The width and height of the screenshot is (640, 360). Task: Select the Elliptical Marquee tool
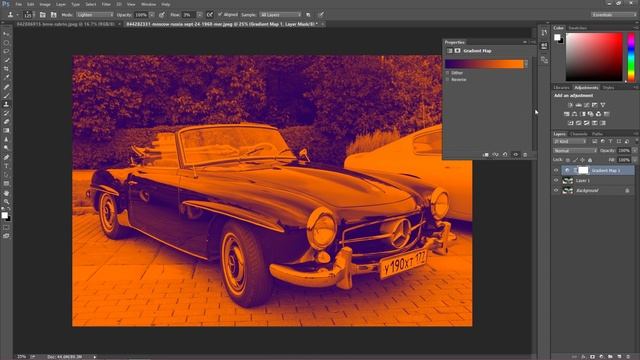6,43
